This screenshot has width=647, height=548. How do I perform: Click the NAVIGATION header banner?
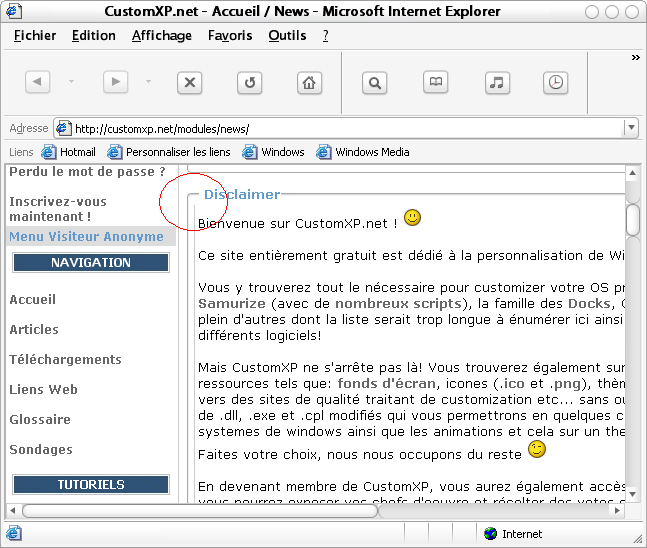click(x=91, y=262)
